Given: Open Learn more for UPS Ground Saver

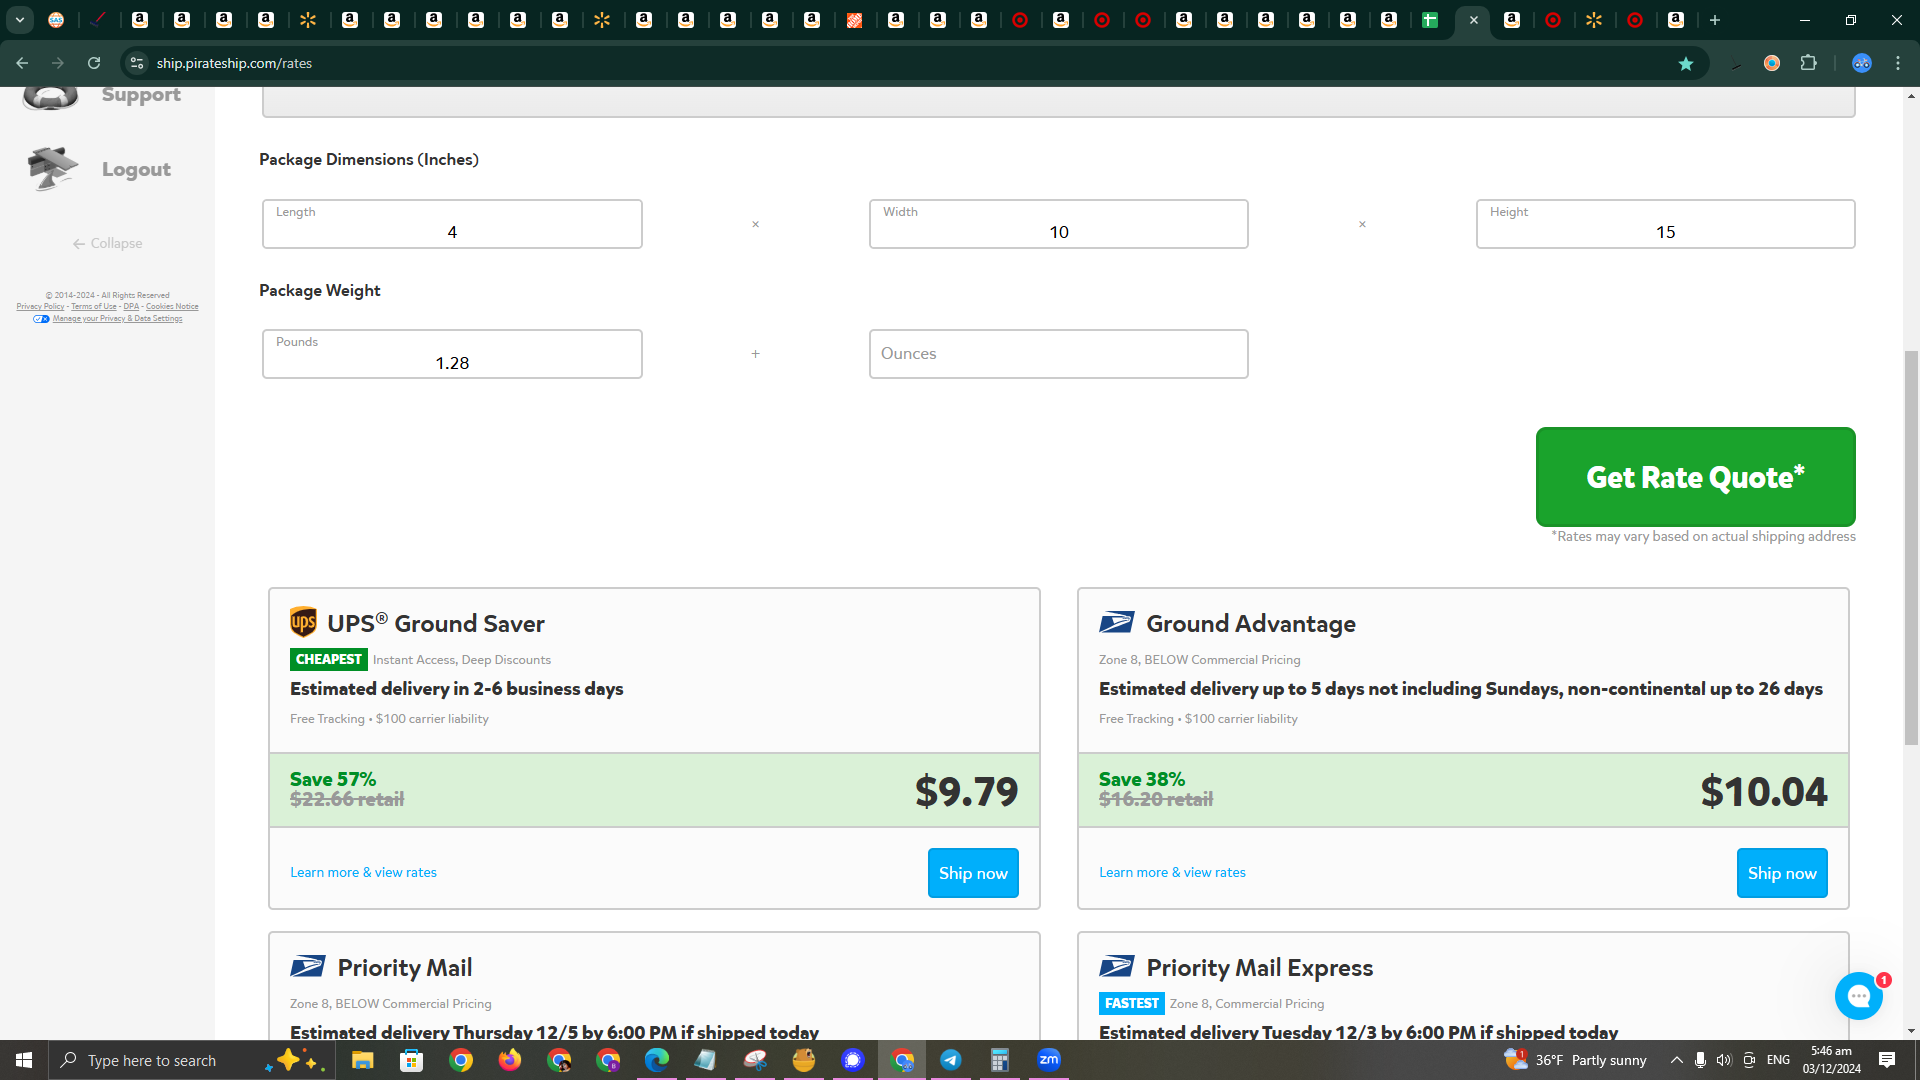Looking at the screenshot, I should (x=363, y=872).
